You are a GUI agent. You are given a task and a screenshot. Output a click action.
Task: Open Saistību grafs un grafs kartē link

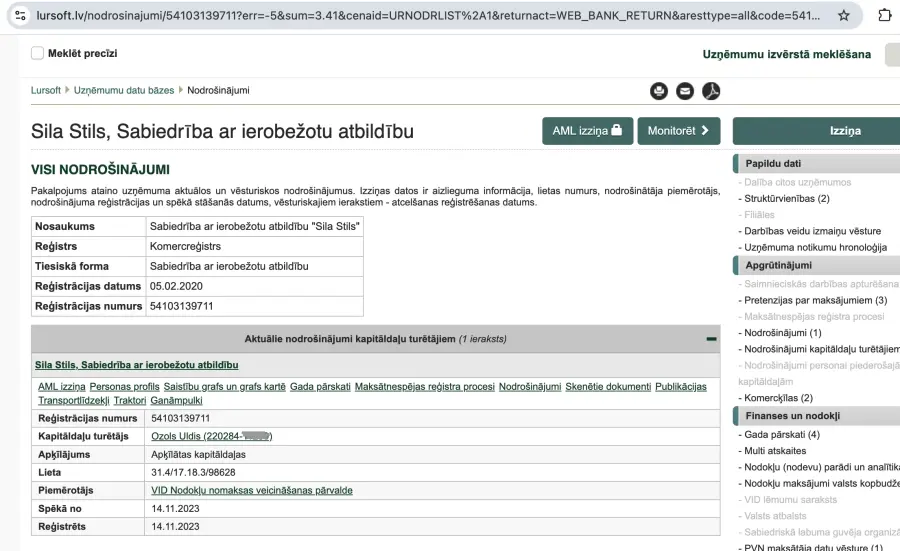pyautogui.click(x=224, y=387)
